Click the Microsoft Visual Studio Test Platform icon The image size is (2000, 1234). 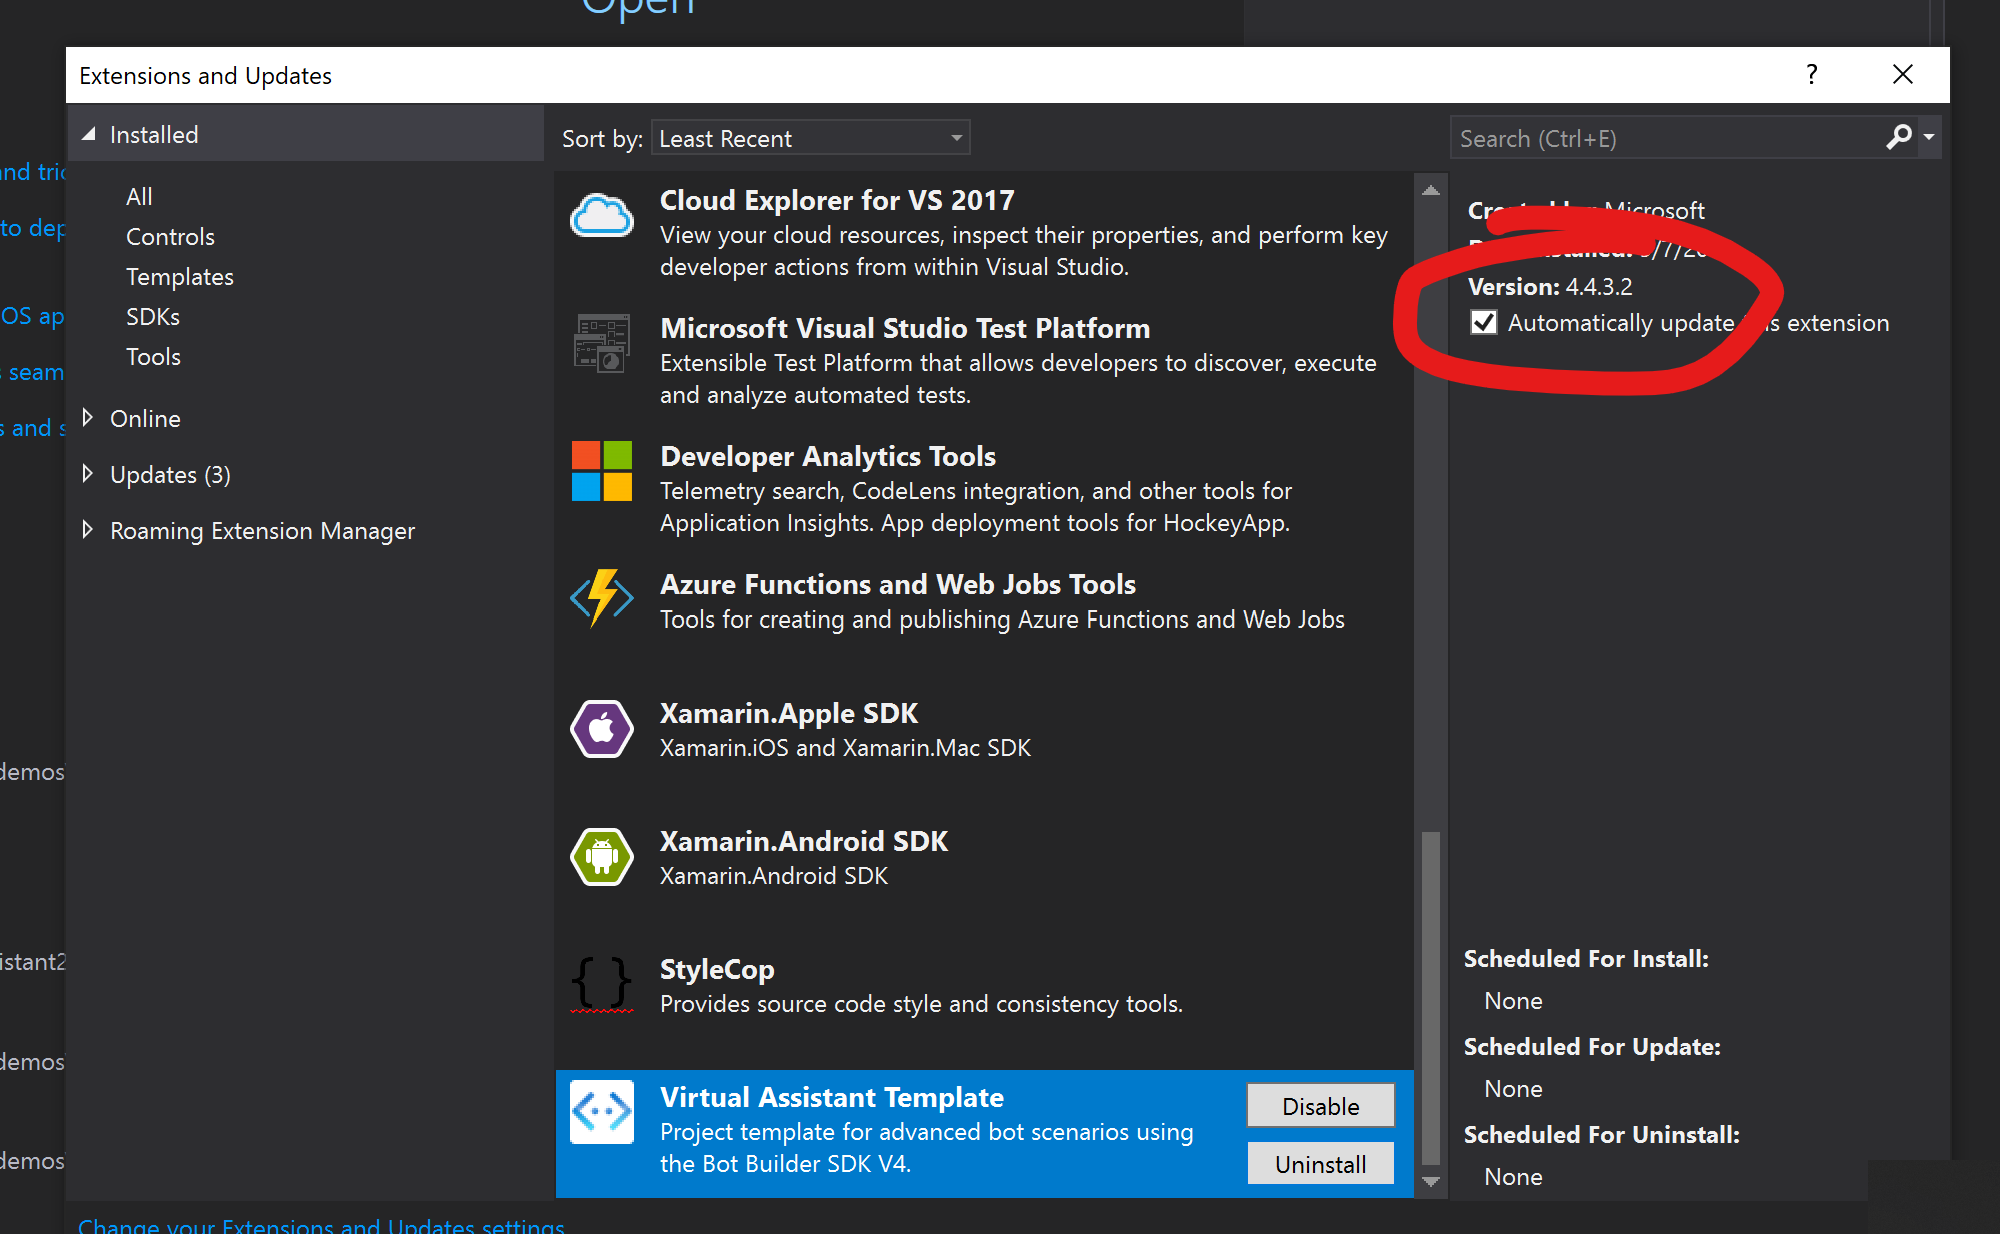pyautogui.click(x=601, y=344)
